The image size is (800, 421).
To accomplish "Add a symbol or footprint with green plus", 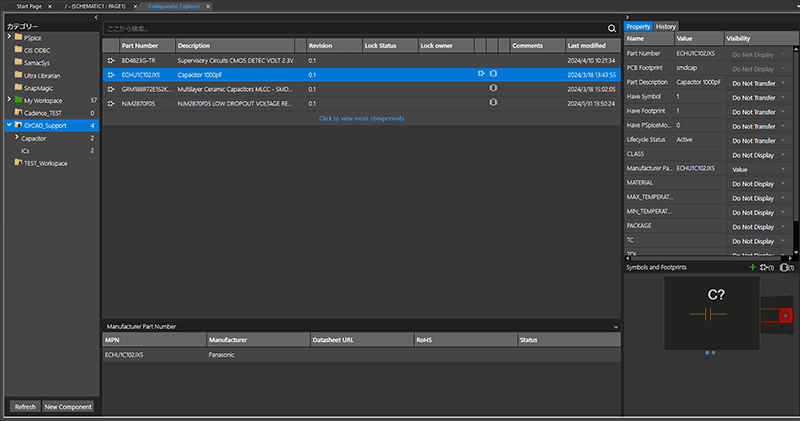I will pyautogui.click(x=752, y=267).
